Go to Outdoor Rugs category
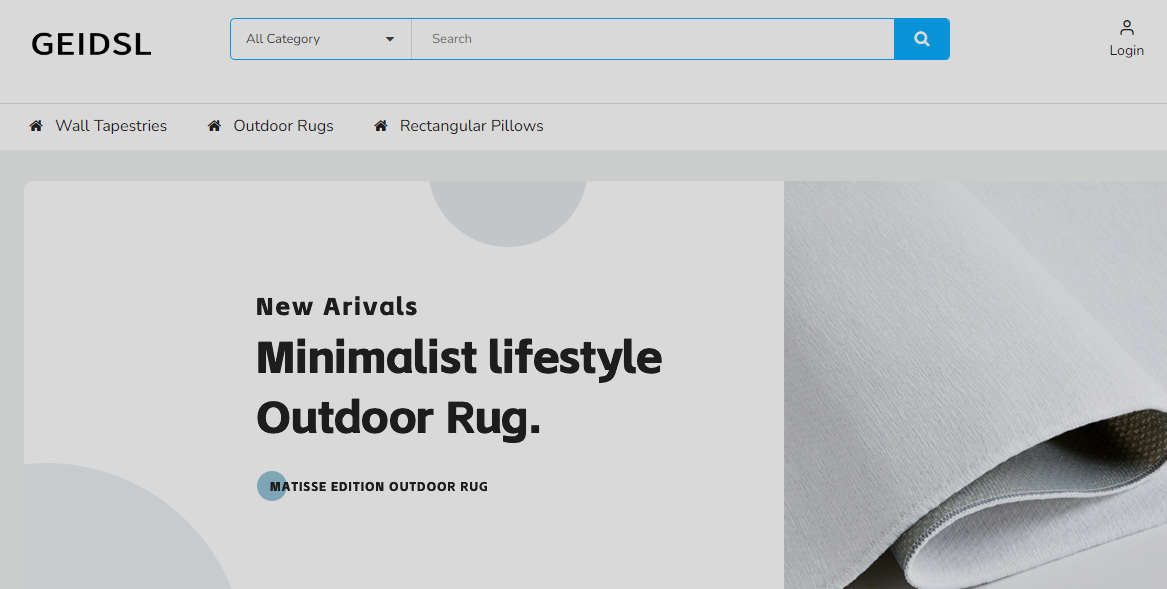The width and height of the screenshot is (1167, 589). (284, 126)
